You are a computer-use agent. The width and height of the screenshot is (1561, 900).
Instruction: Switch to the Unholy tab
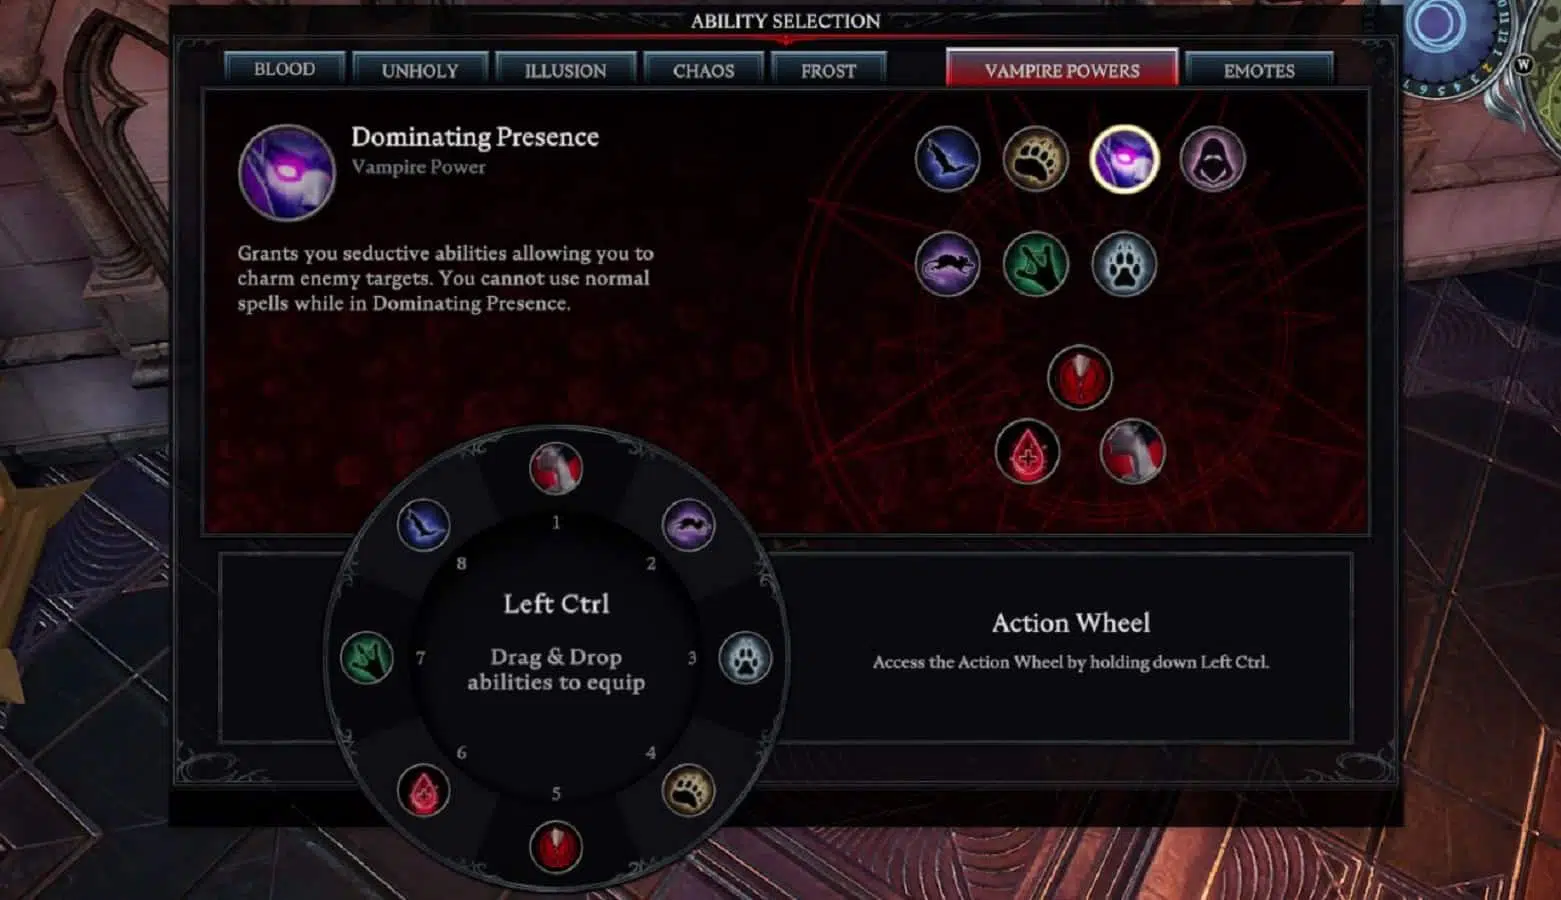(420, 70)
